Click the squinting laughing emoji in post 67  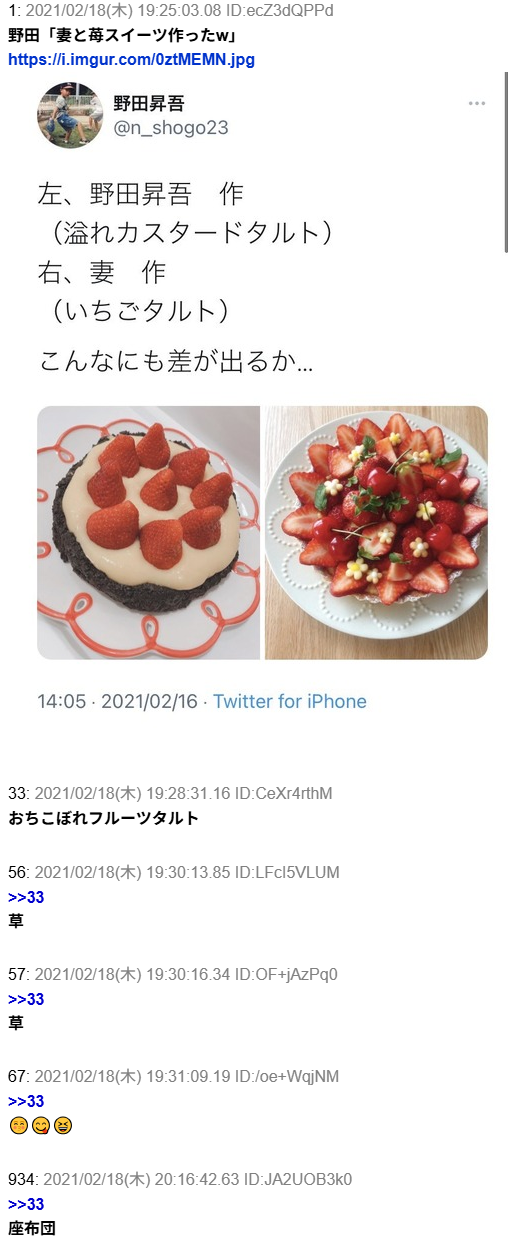[x=63, y=1126]
